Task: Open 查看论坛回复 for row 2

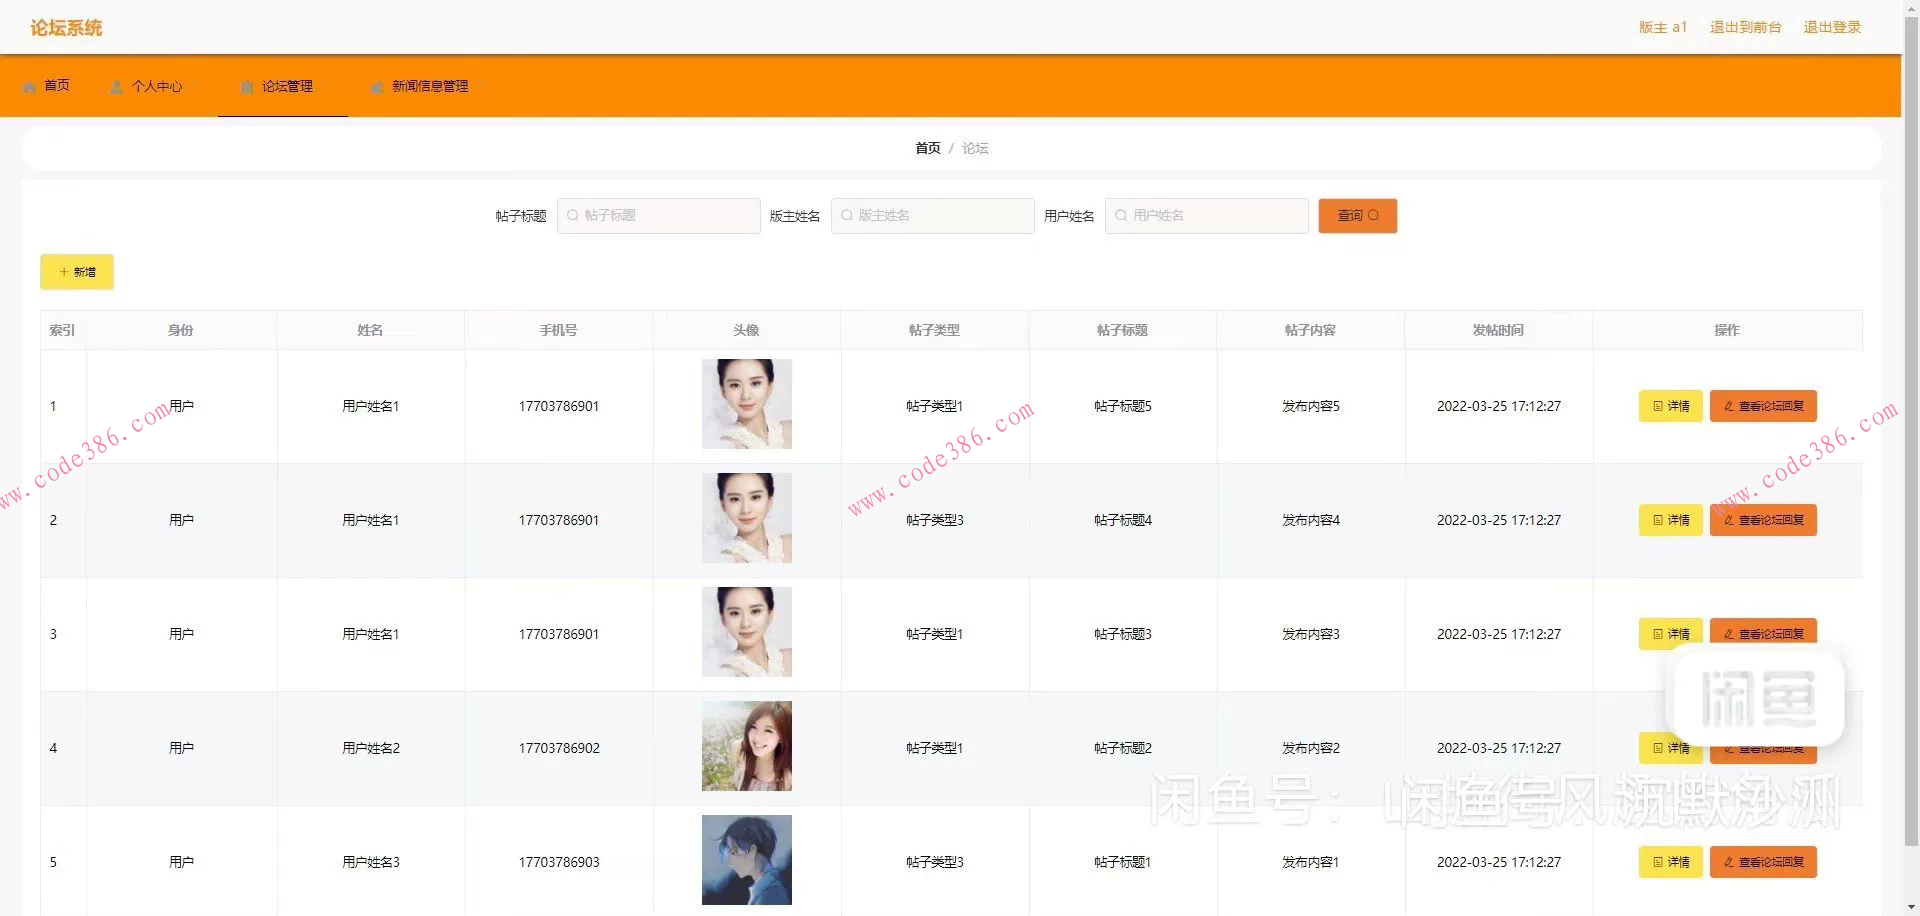Action: [1762, 520]
